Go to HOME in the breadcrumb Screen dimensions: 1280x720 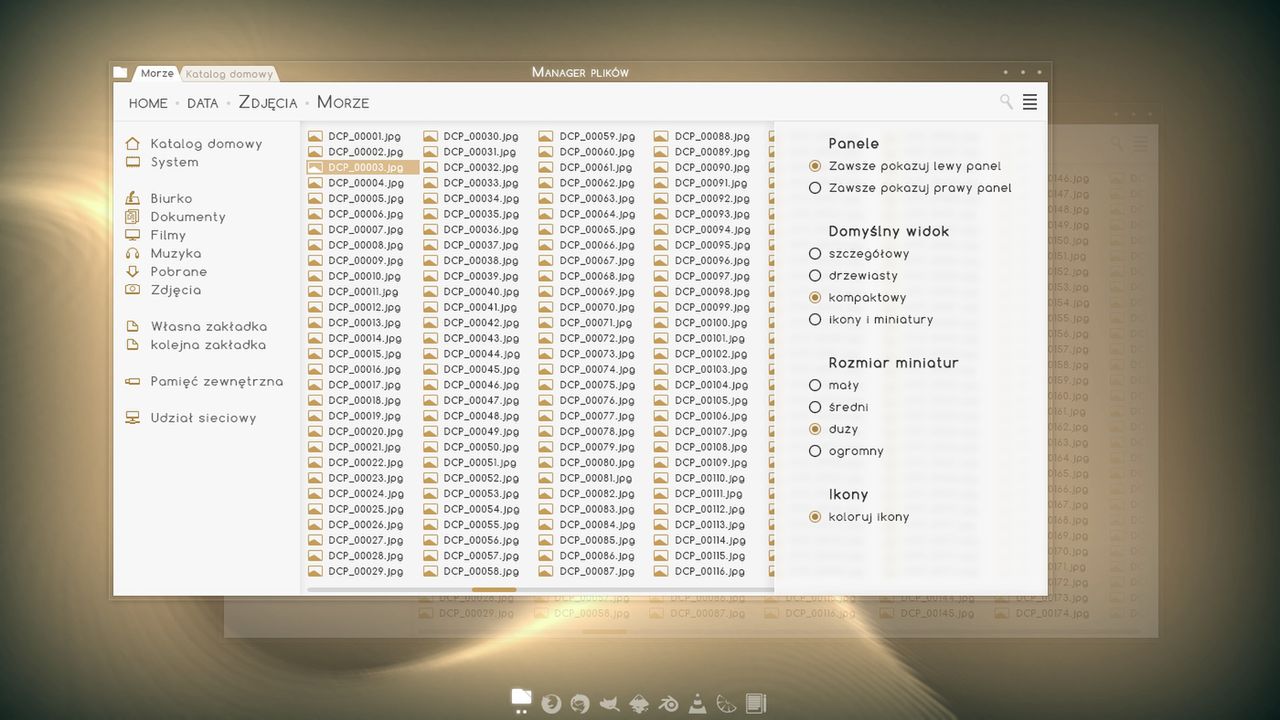148,103
